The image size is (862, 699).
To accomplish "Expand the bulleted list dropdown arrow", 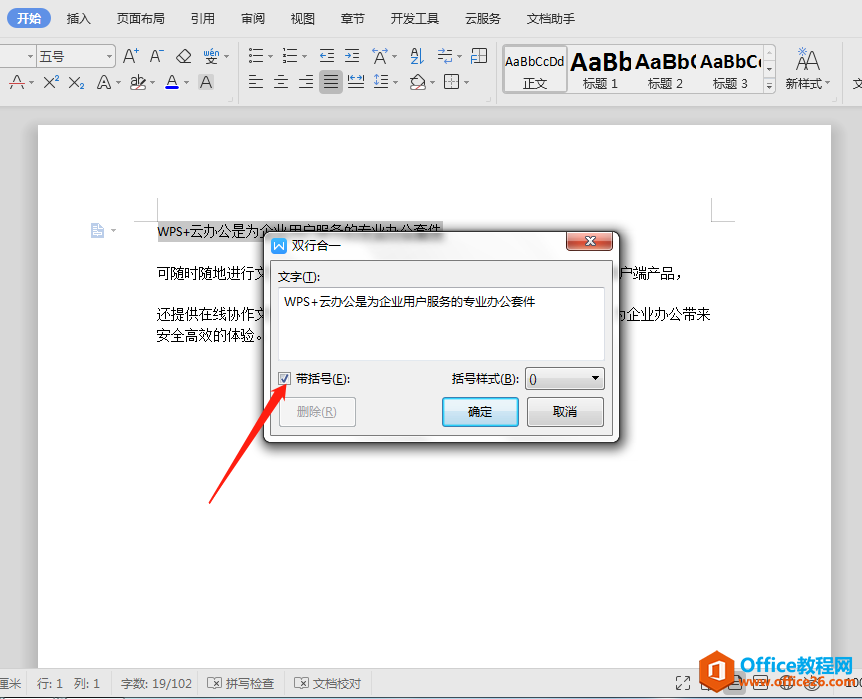I will 270,56.
